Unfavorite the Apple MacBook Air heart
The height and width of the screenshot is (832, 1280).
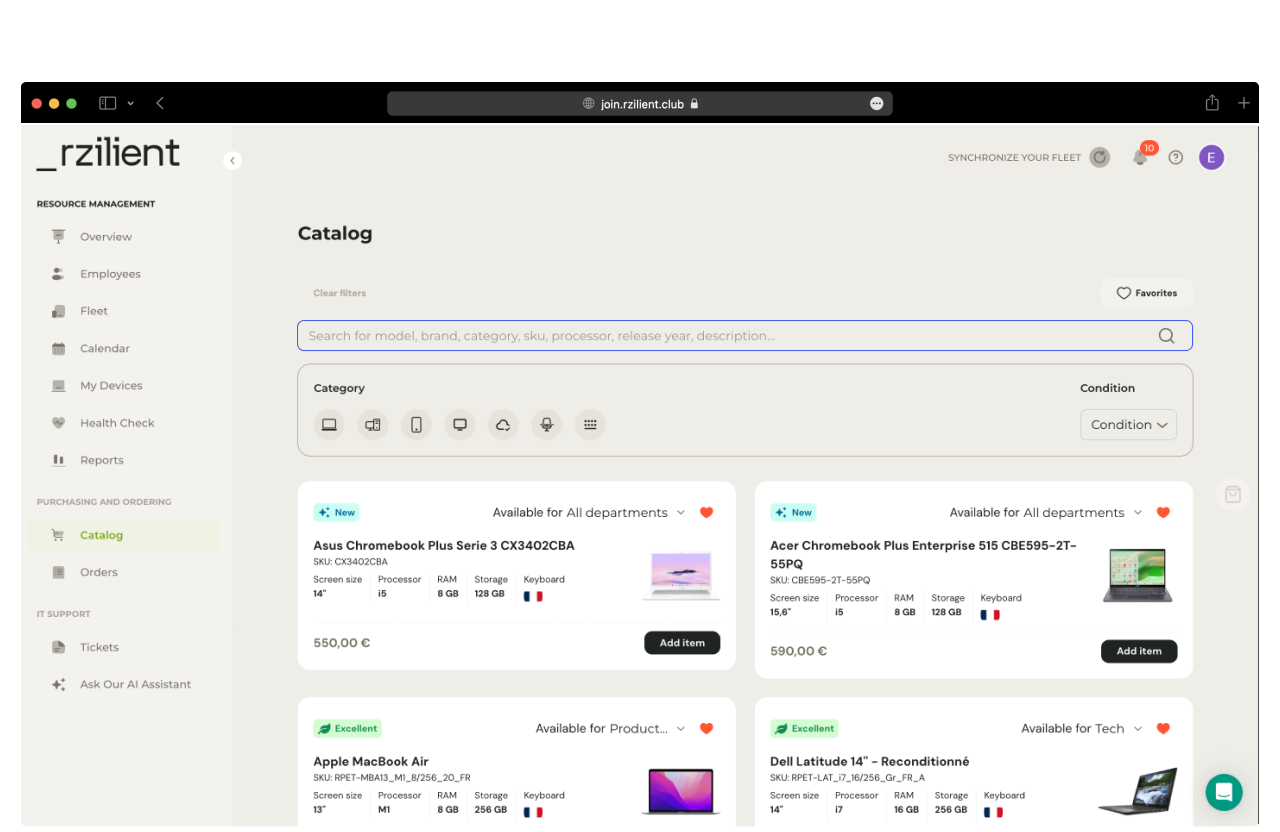[x=706, y=729]
